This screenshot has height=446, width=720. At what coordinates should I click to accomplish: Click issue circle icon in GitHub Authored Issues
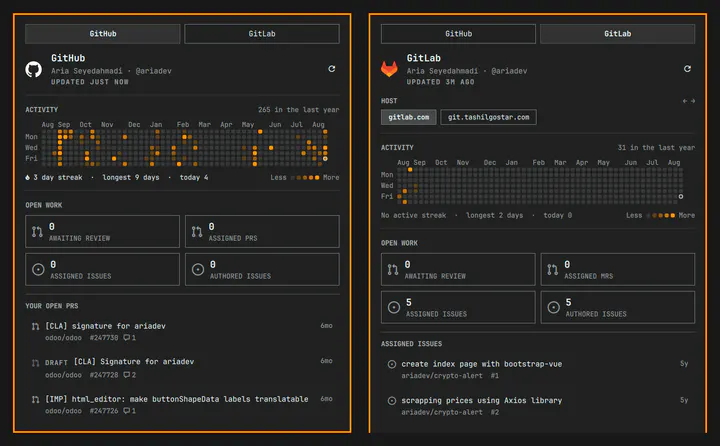(x=198, y=270)
